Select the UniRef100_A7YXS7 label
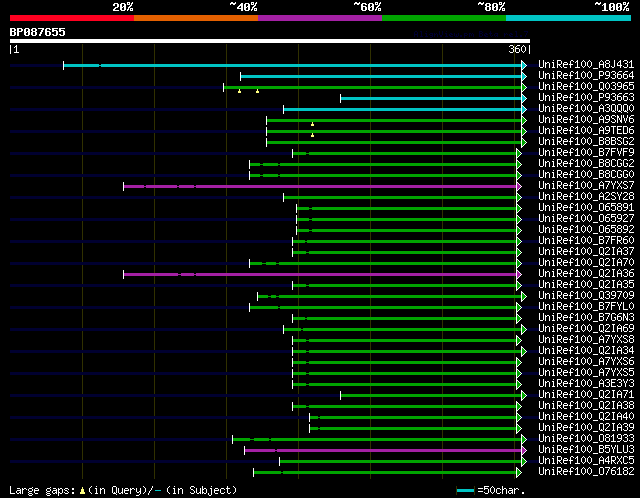The image size is (640, 498). coord(586,186)
